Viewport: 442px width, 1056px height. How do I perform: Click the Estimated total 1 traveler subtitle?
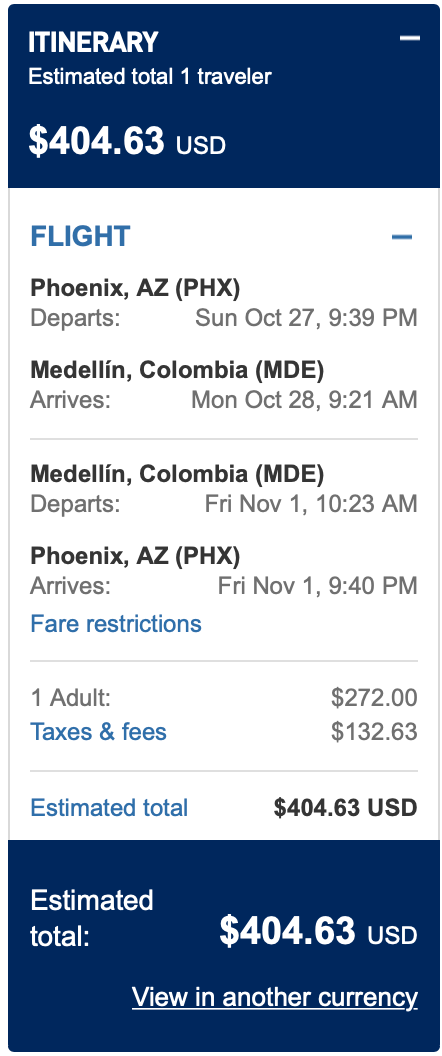(x=150, y=76)
